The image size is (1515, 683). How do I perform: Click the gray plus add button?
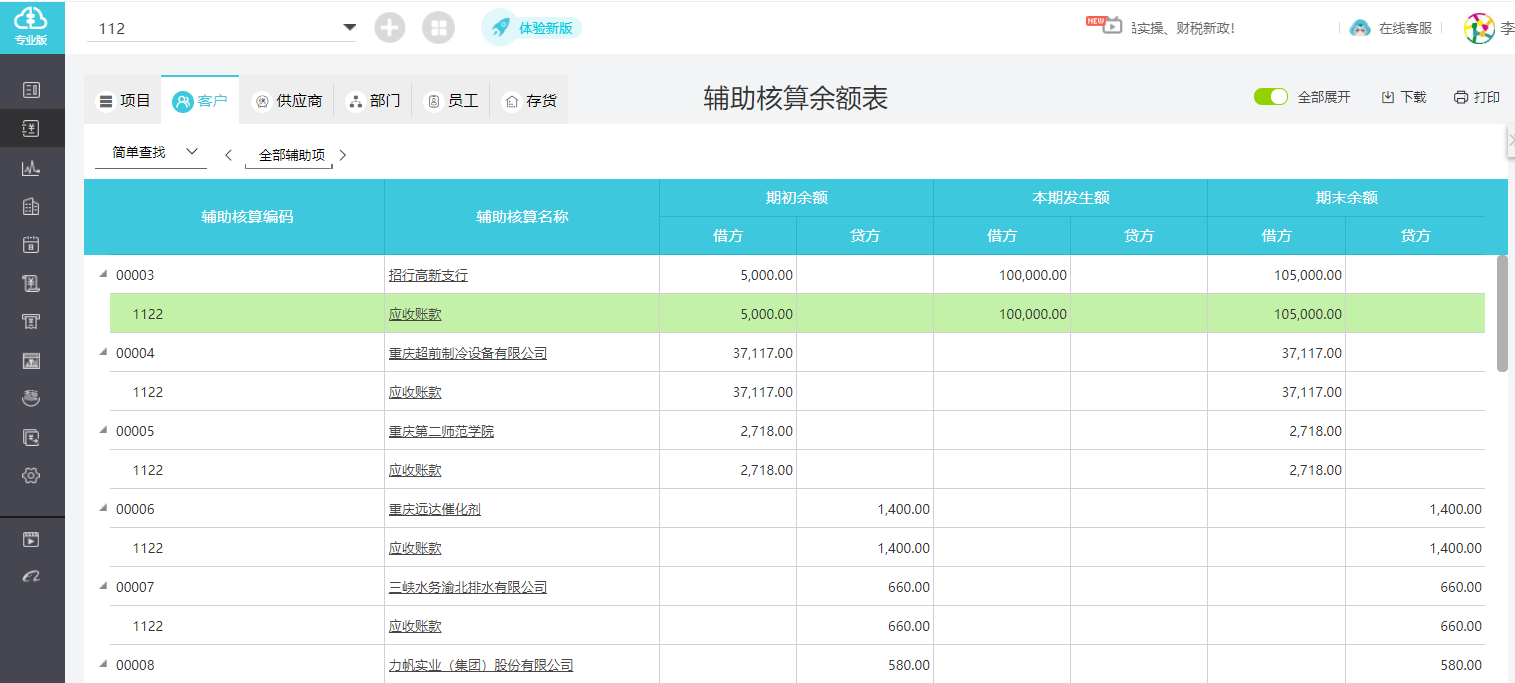pos(390,28)
